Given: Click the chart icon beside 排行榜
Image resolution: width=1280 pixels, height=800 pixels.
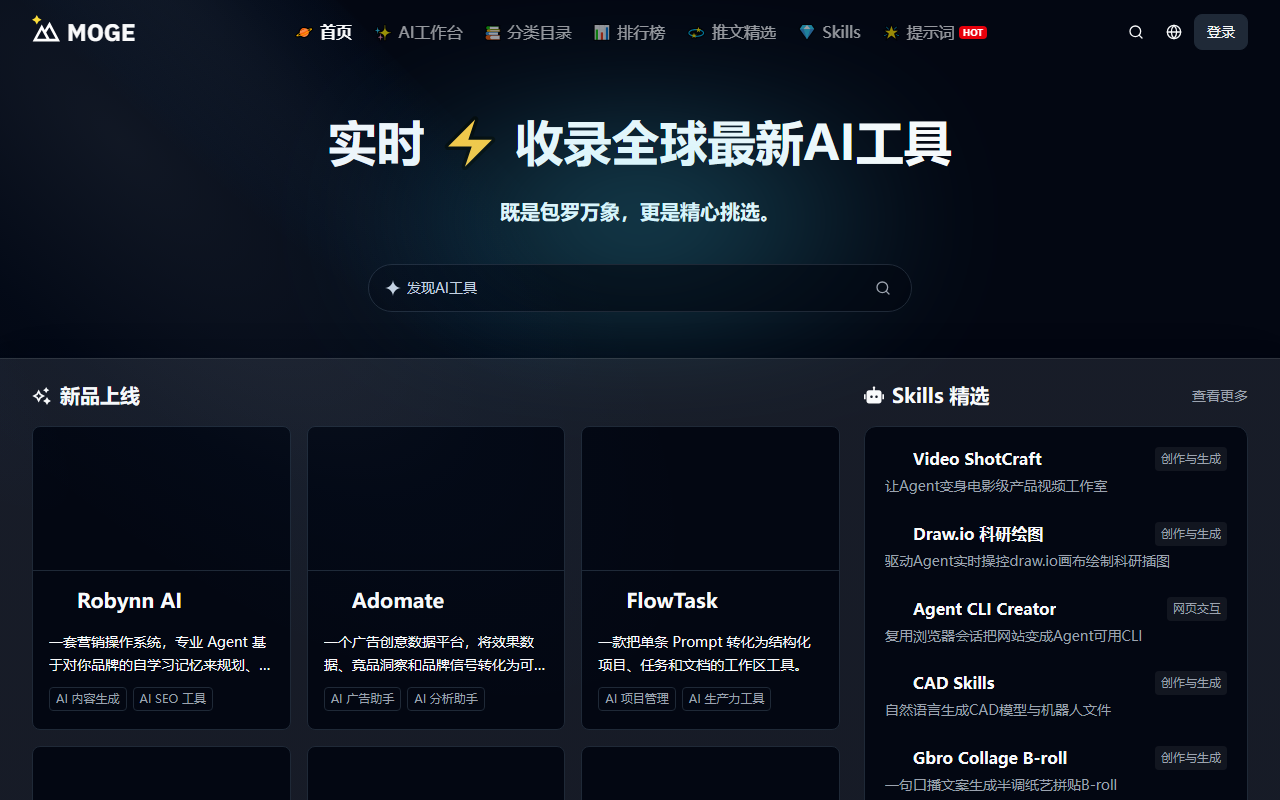Looking at the screenshot, I should [602, 32].
